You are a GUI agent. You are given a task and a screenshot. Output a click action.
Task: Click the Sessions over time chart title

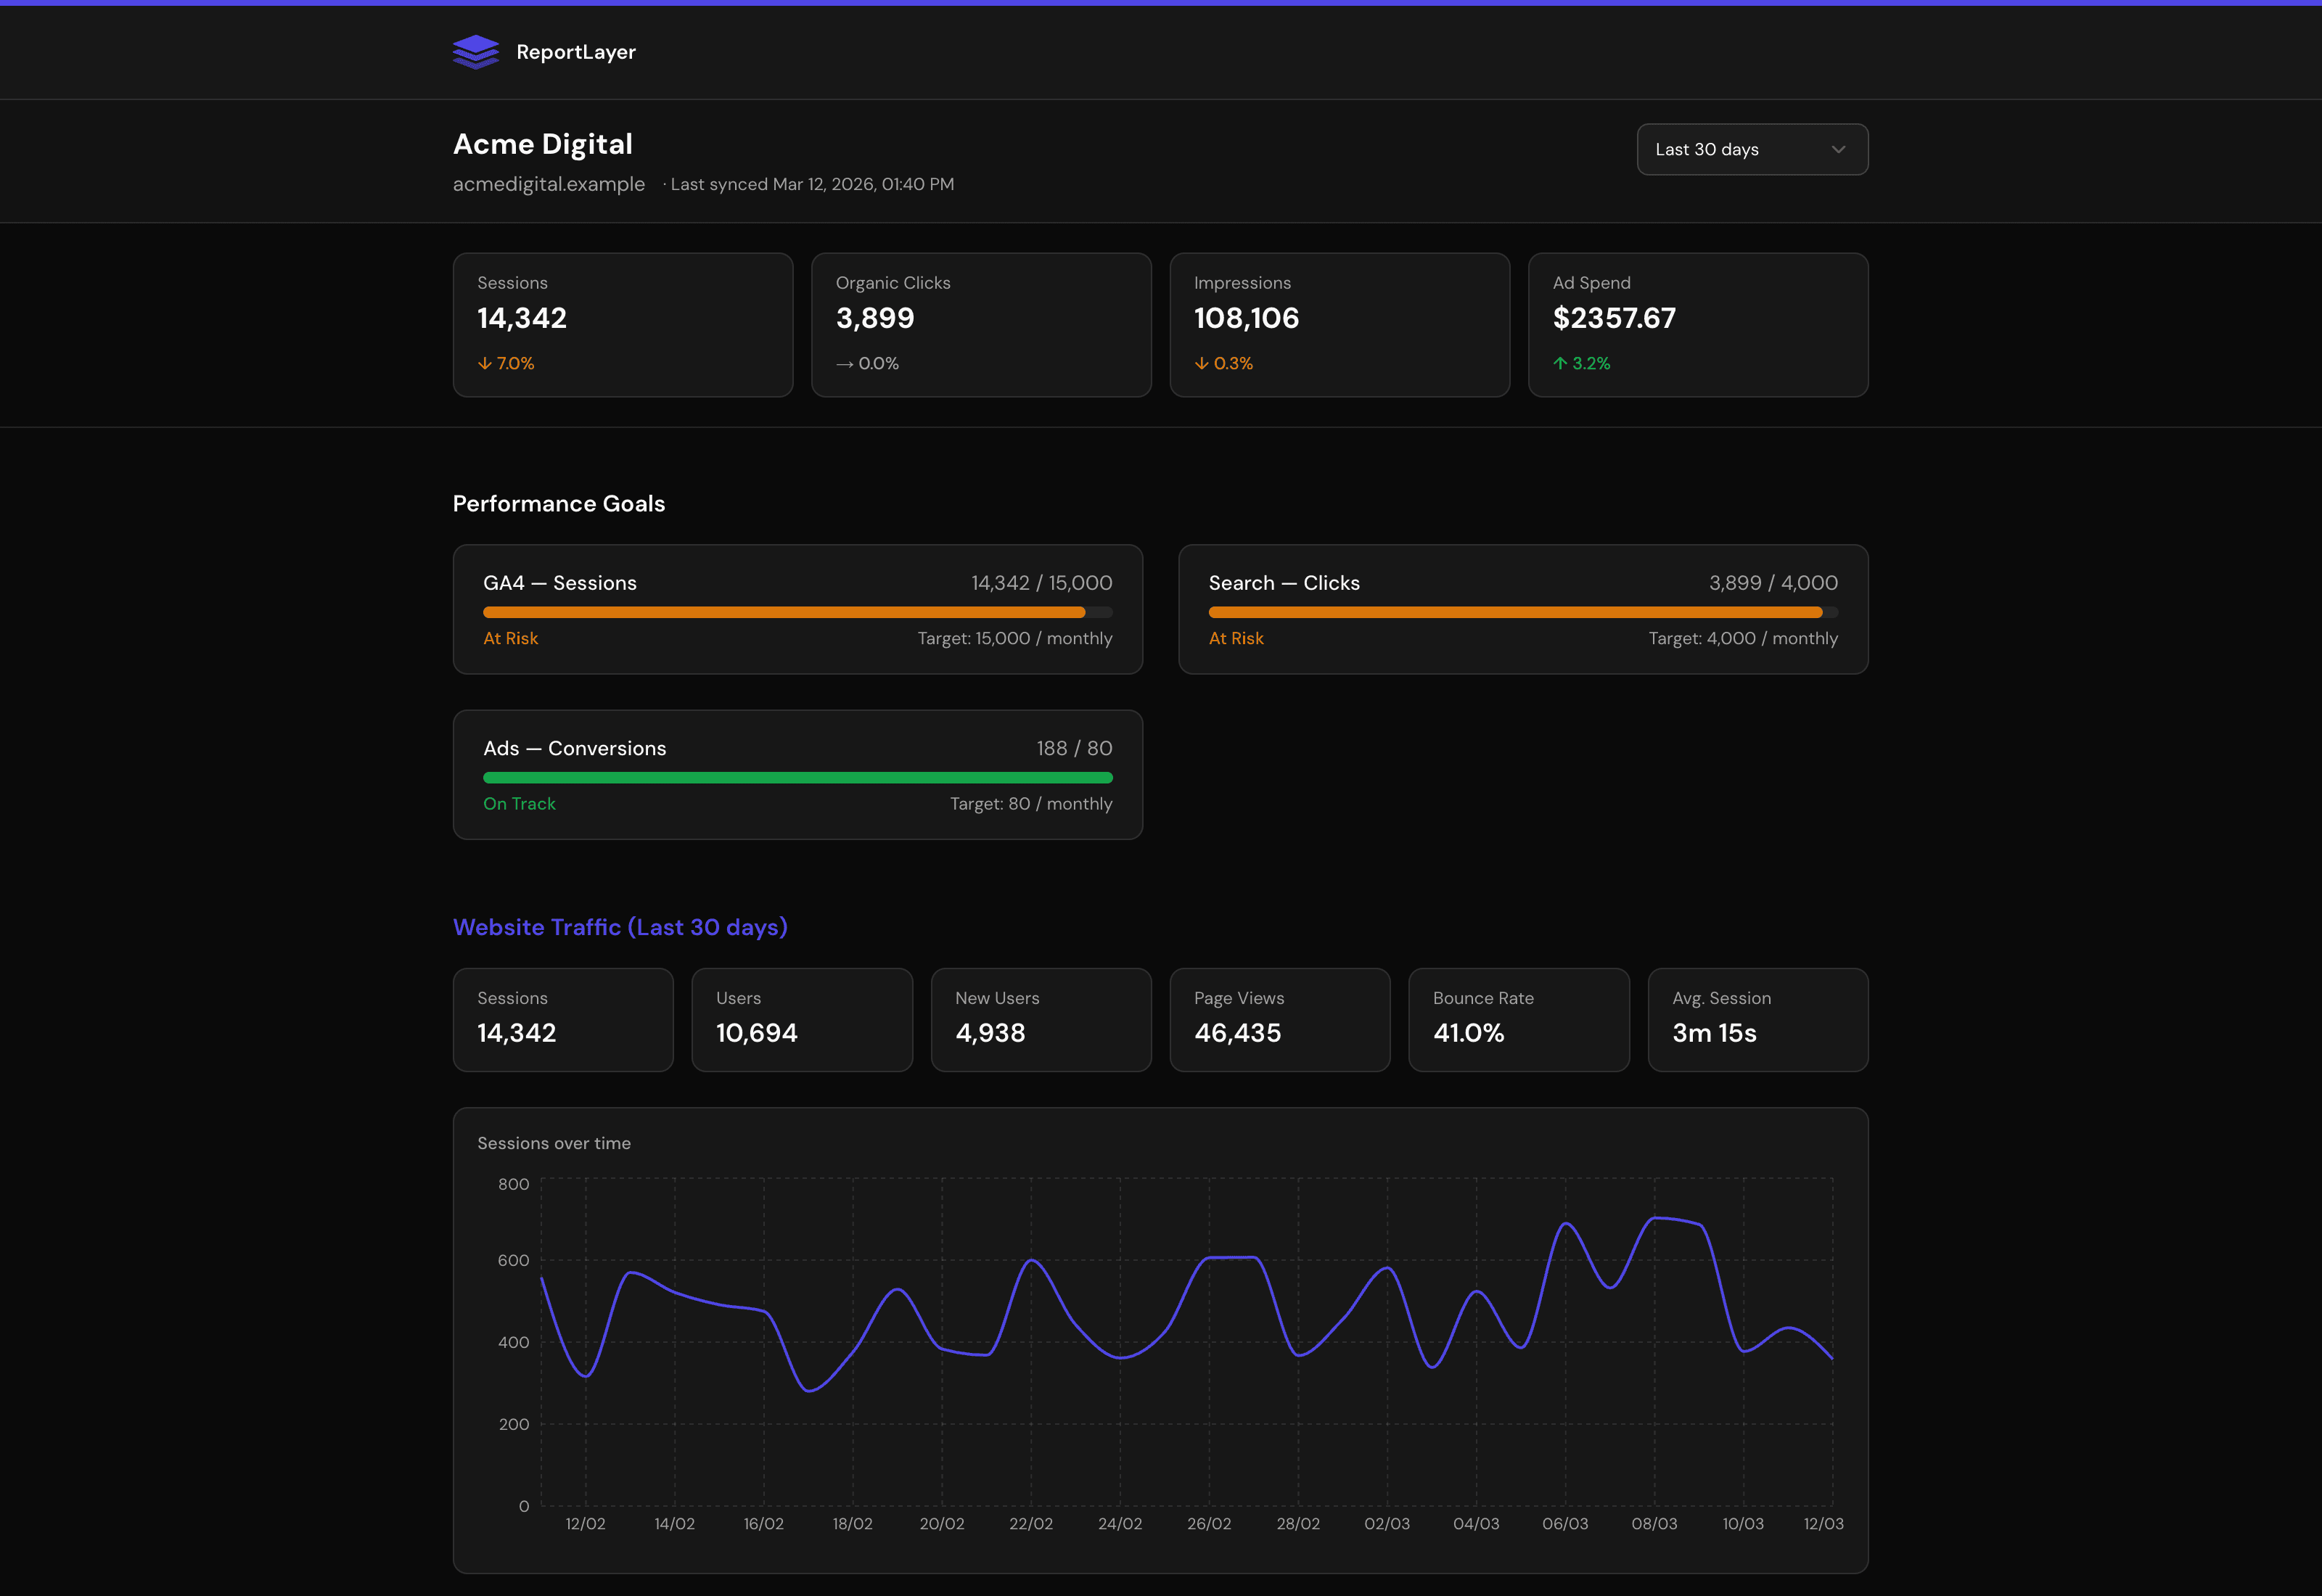554,1143
